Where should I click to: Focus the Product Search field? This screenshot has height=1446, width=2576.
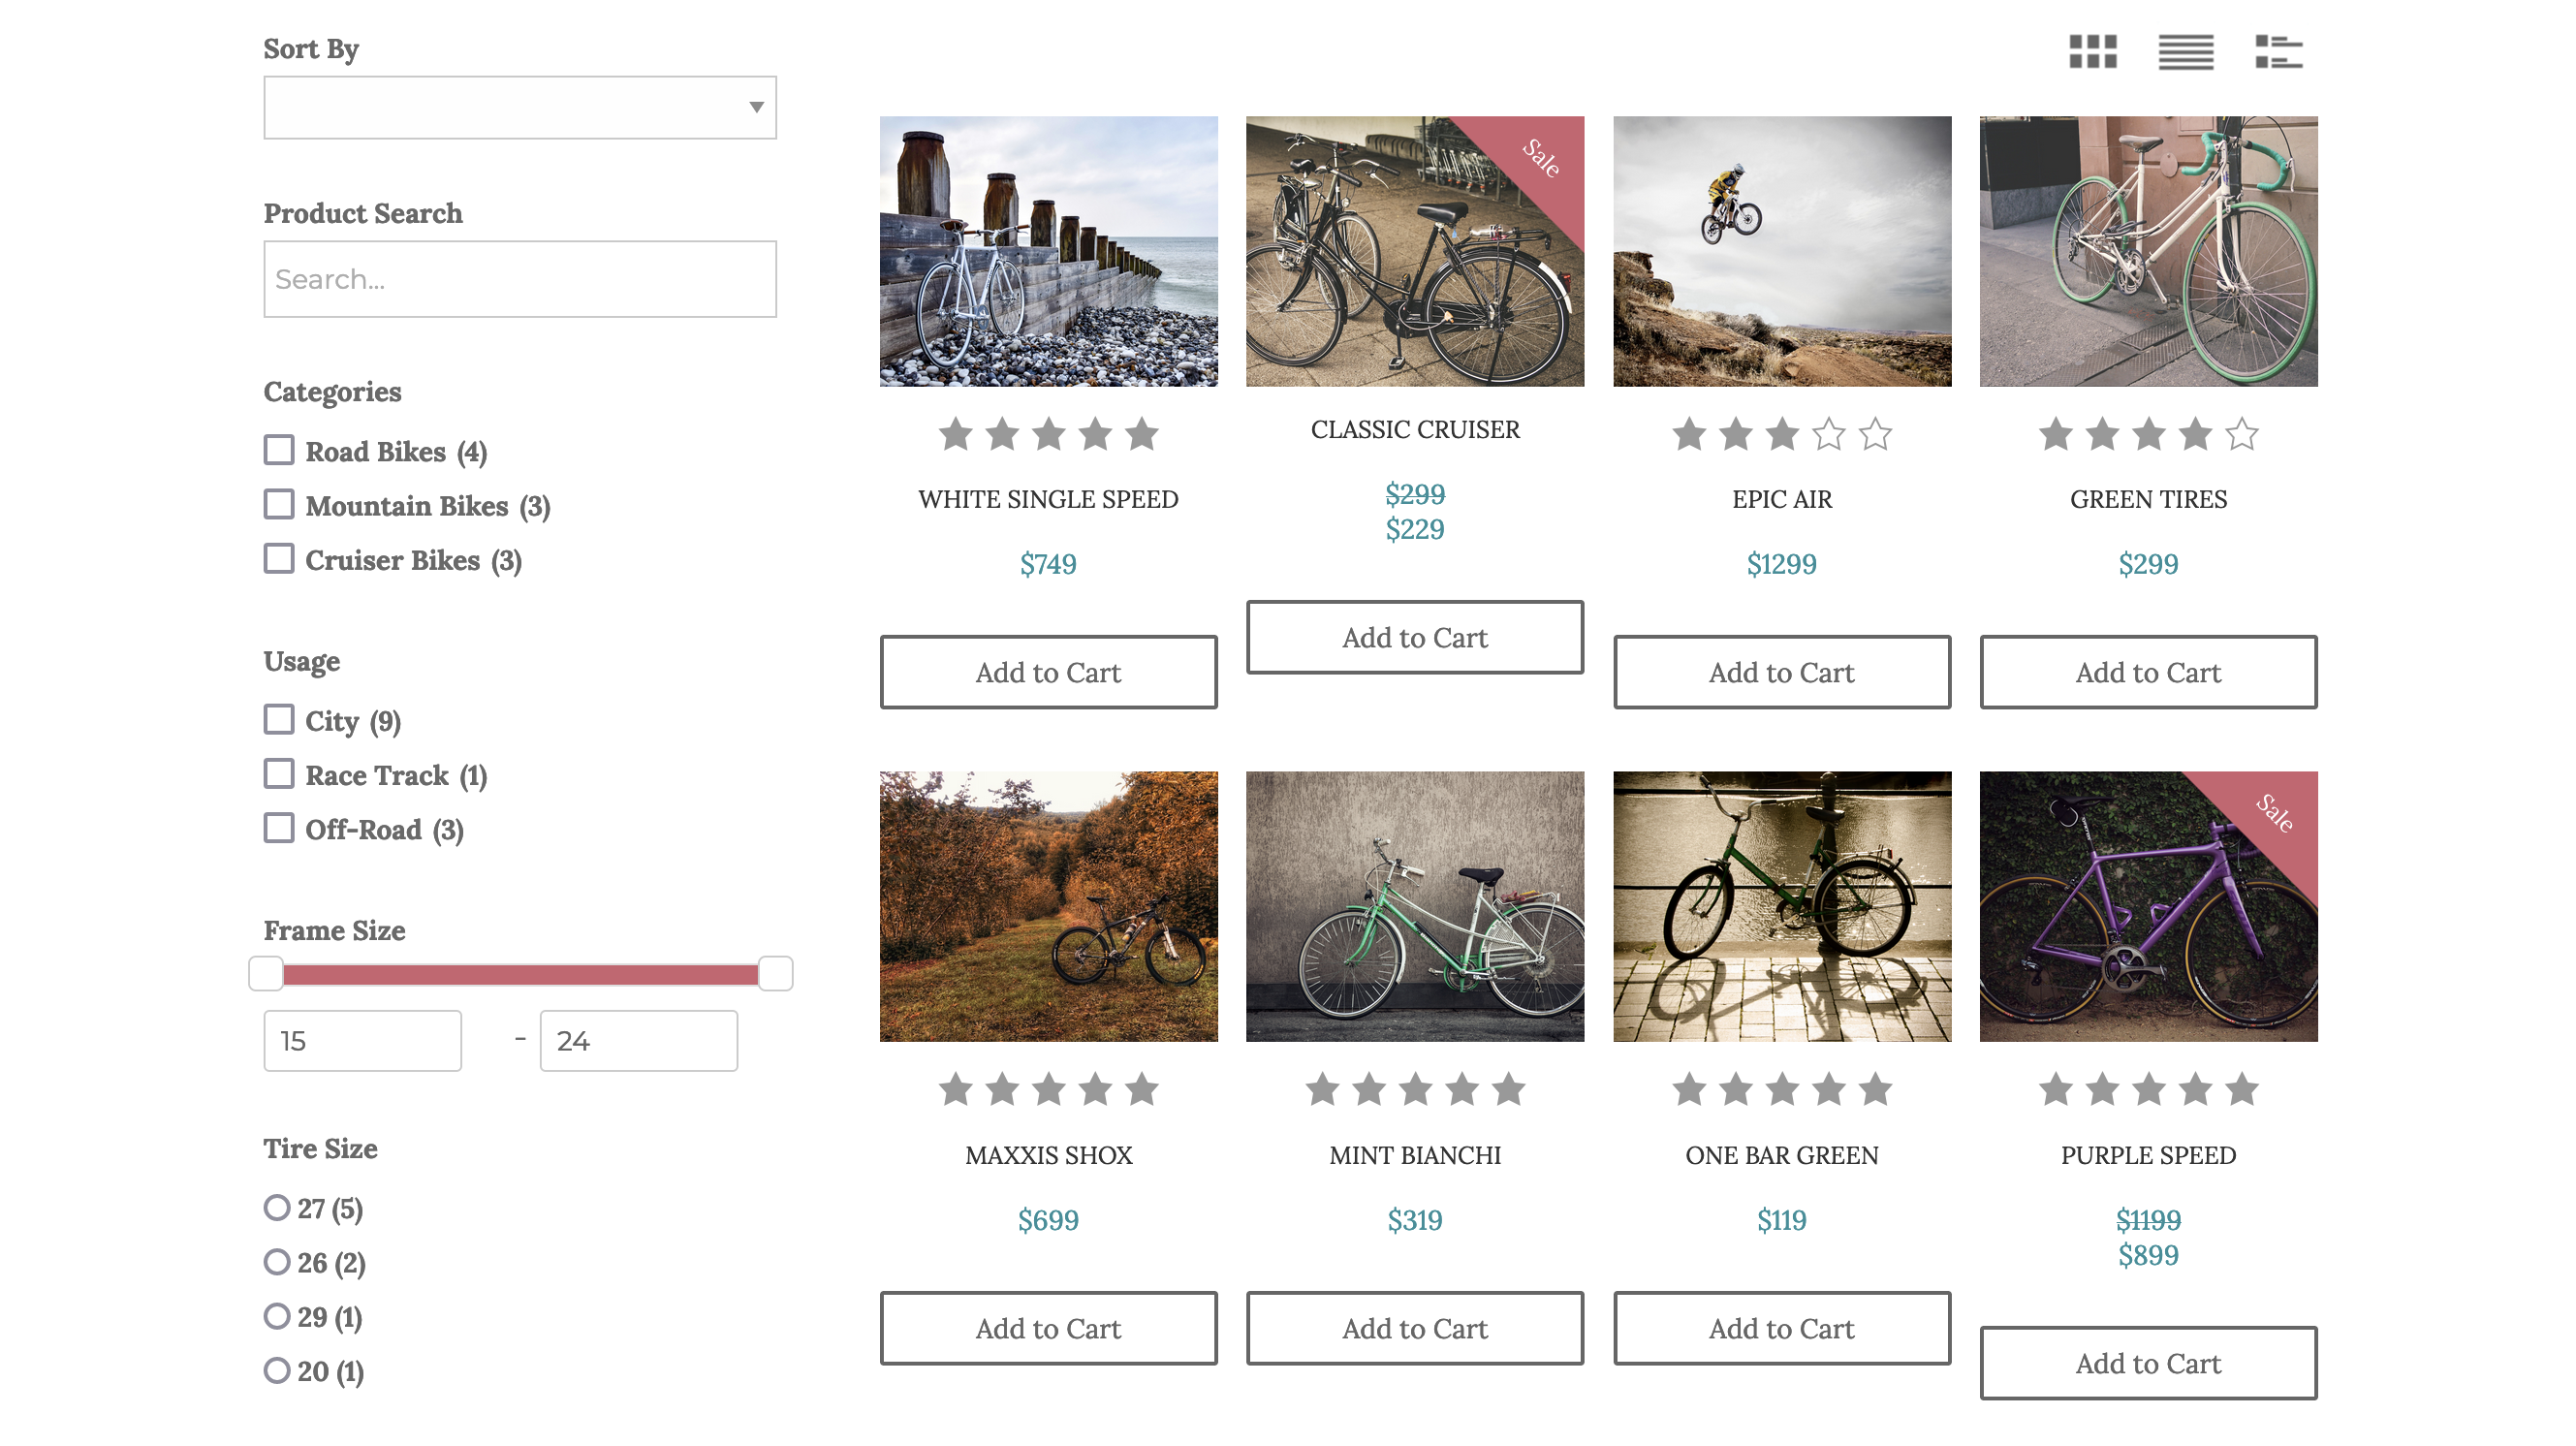pyautogui.click(x=520, y=279)
